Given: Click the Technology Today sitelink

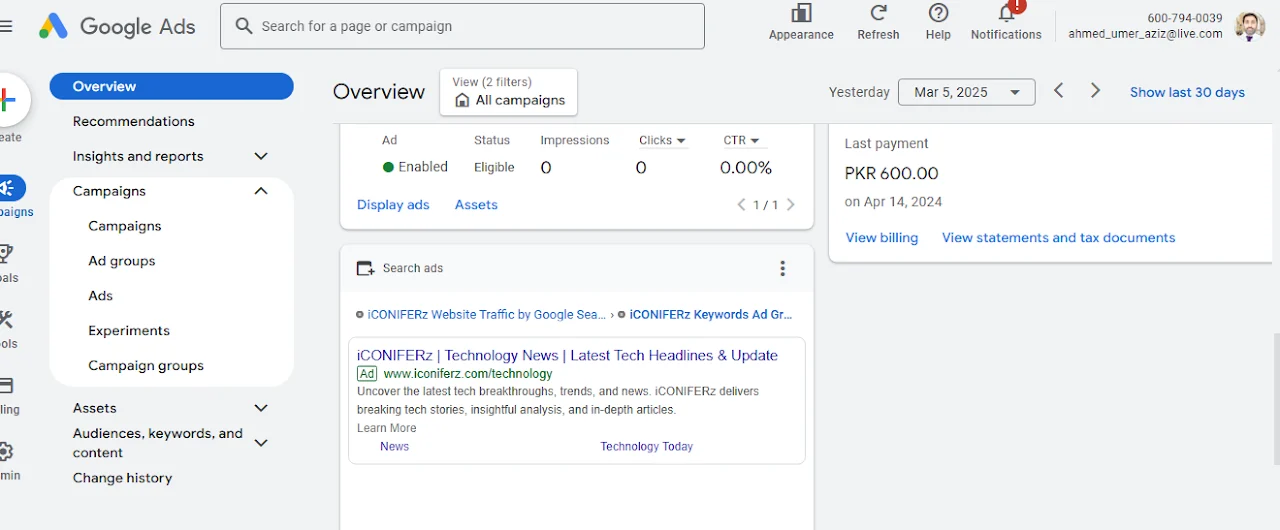Looking at the screenshot, I should point(646,447).
